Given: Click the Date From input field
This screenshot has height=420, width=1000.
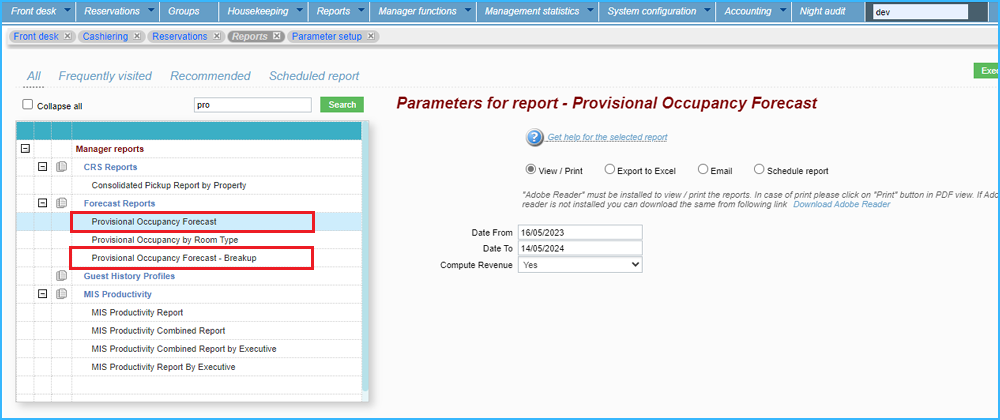Looking at the screenshot, I should click(x=580, y=232).
